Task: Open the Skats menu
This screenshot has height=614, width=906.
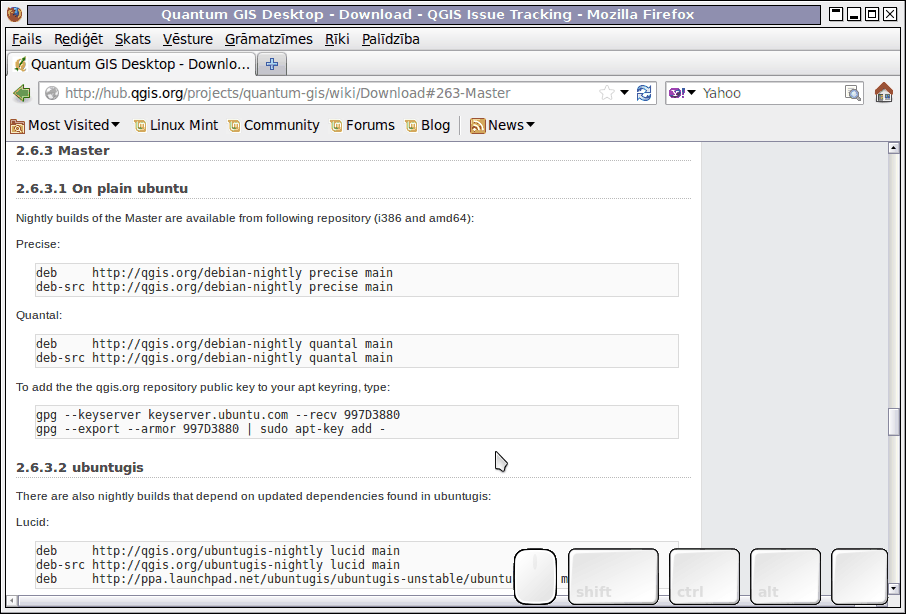Action: pos(133,39)
